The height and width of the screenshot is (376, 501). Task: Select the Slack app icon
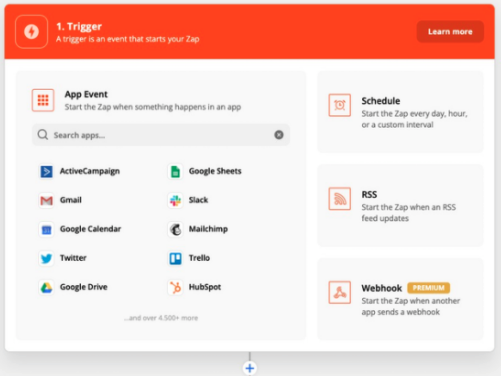pos(175,200)
